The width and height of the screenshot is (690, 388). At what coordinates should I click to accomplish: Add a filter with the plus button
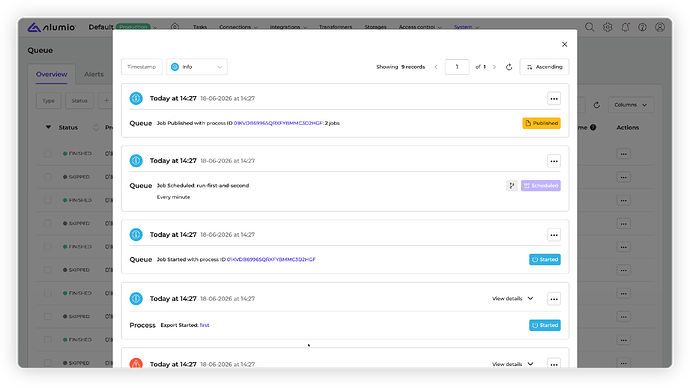pyautogui.click(x=106, y=101)
